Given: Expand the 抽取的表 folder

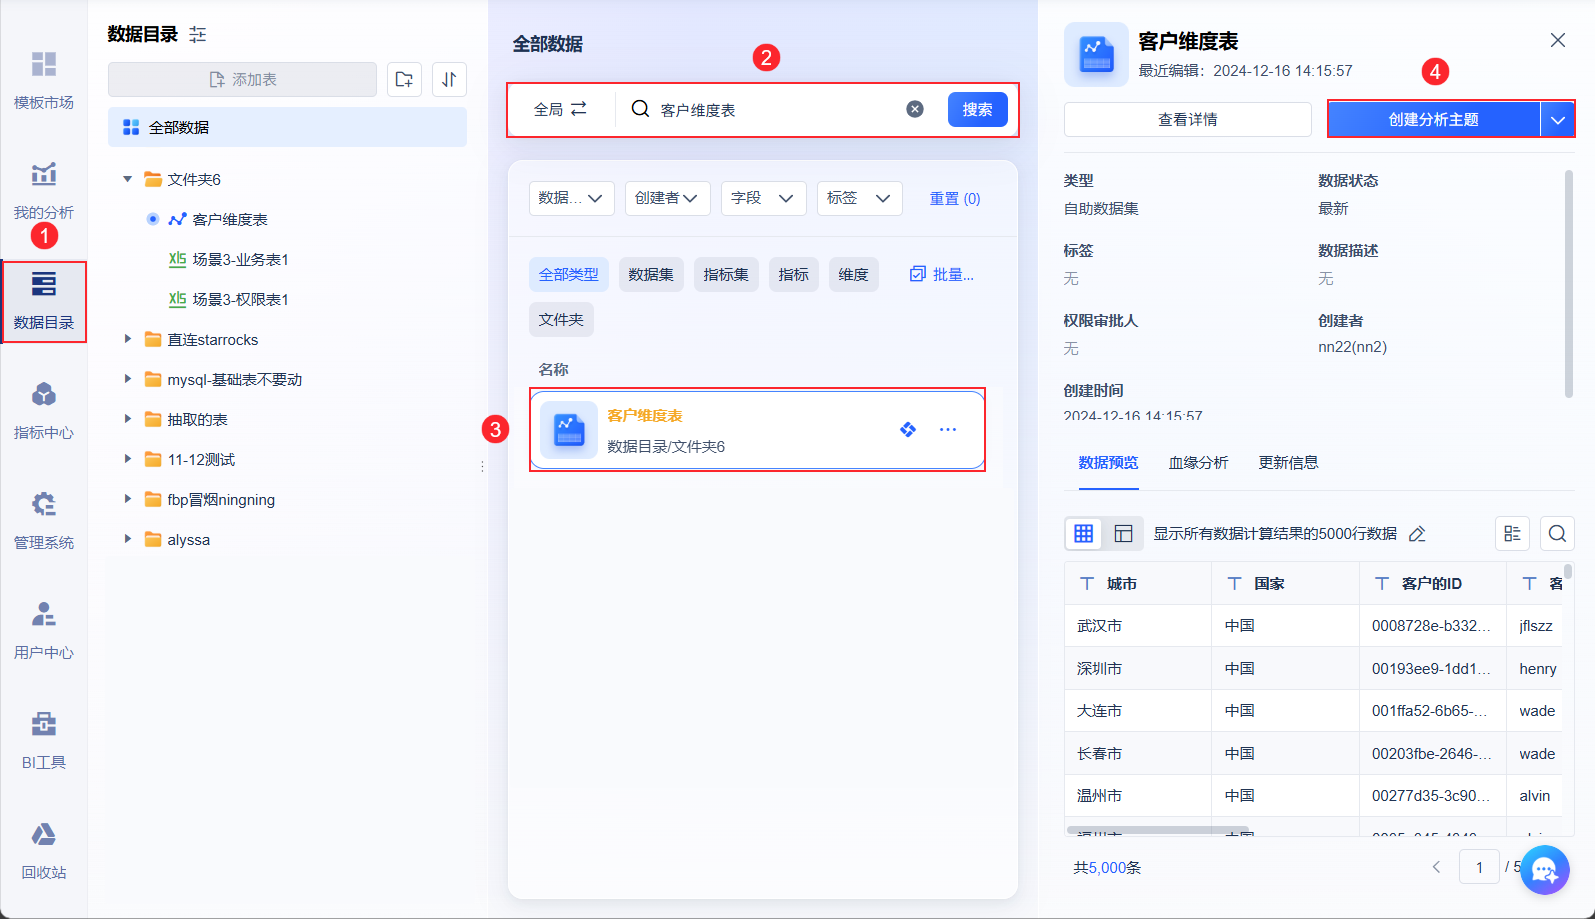Looking at the screenshot, I should coord(128,419).
